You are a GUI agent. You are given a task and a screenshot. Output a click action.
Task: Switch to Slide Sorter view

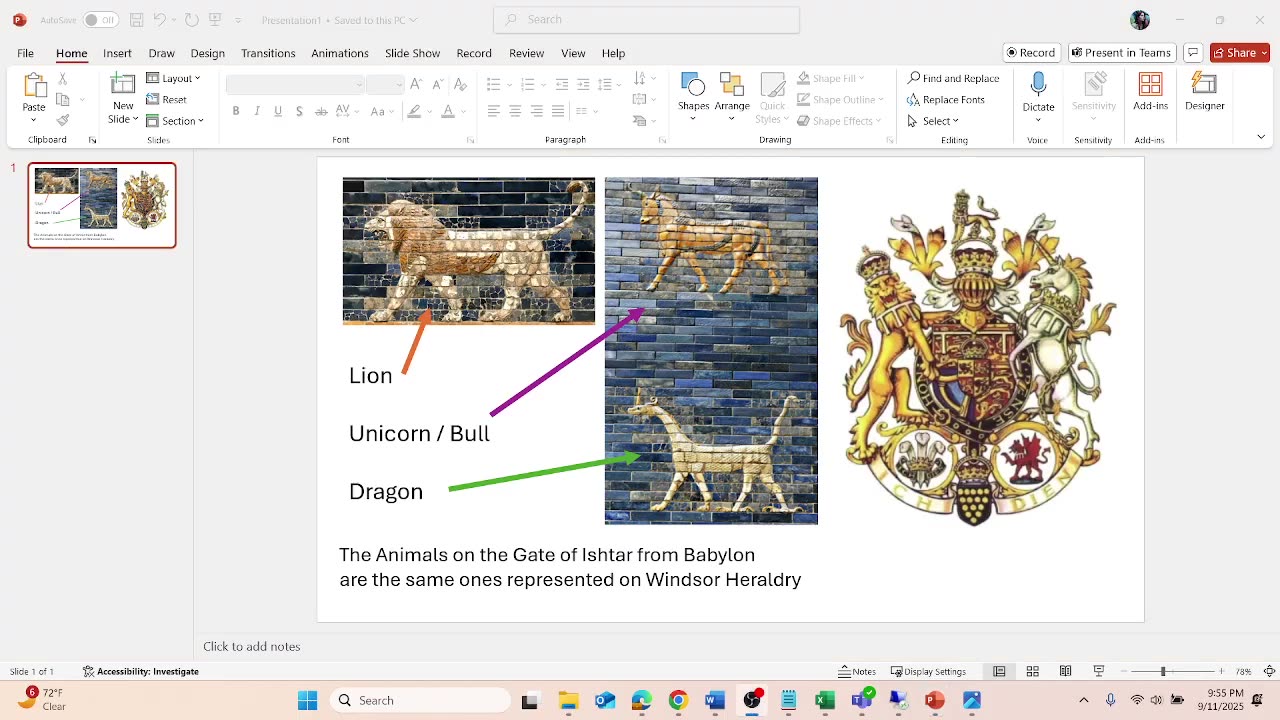1033,672
